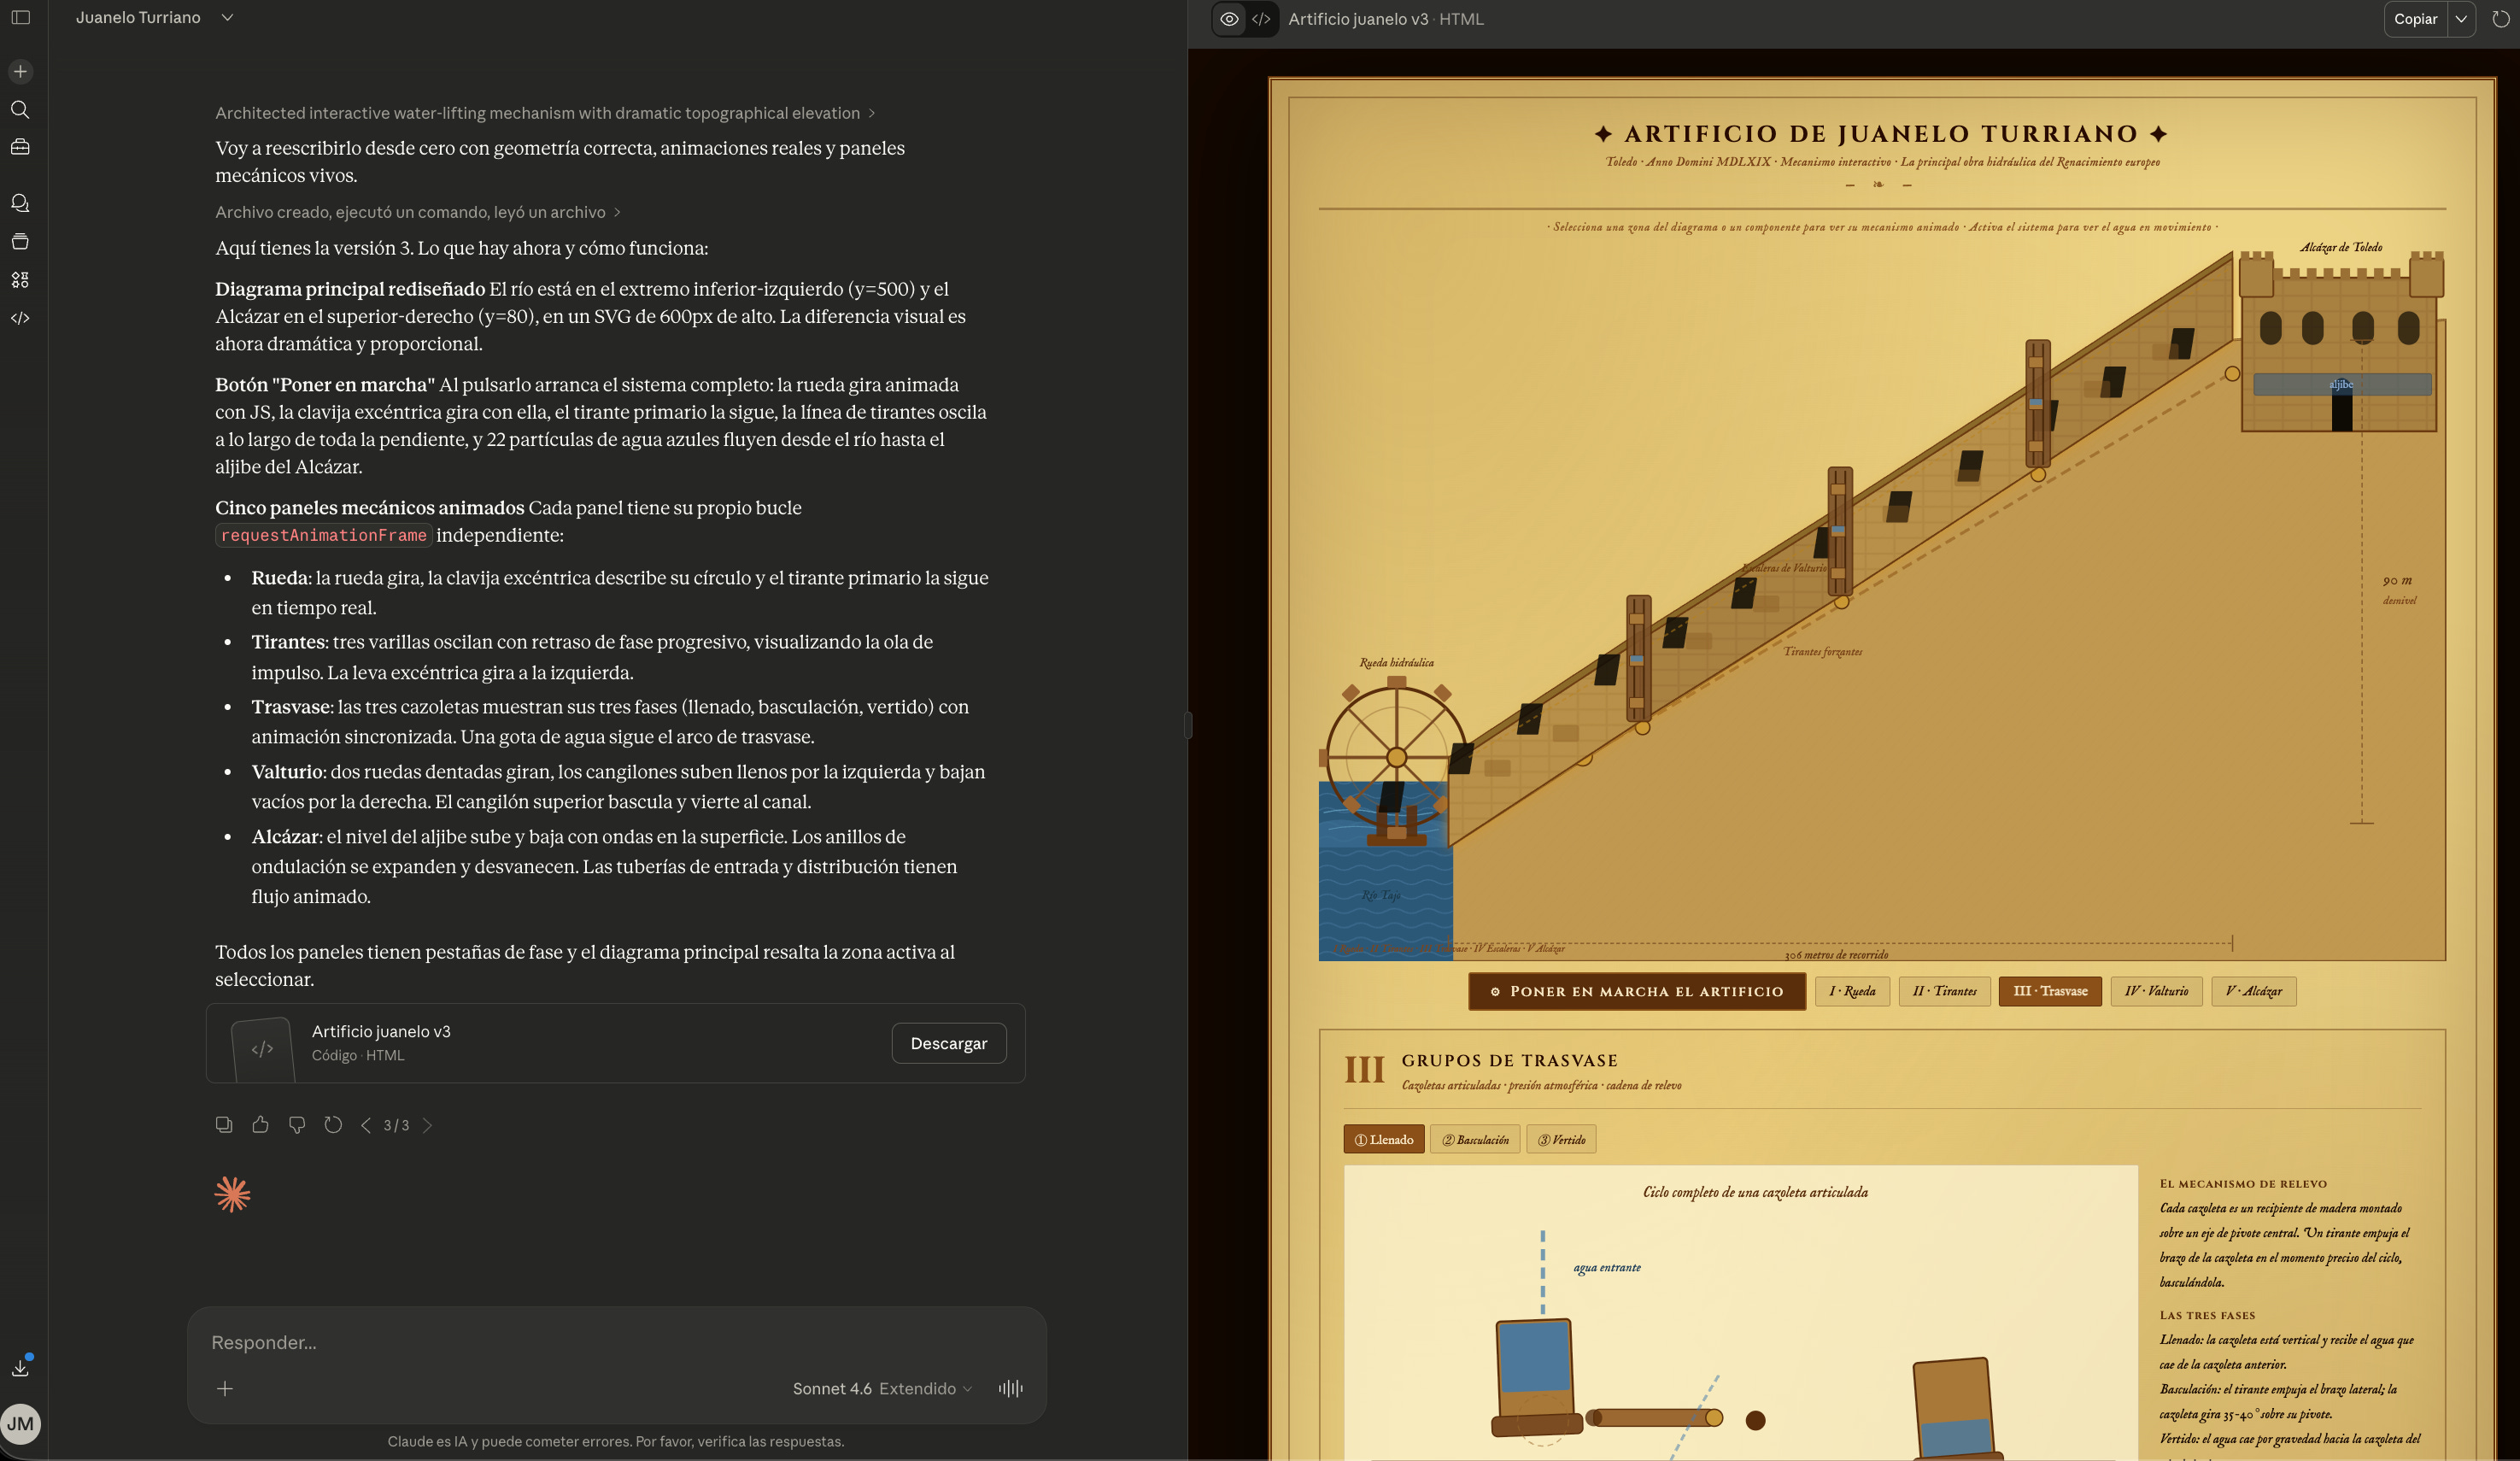Expand the Copiar dropdown arrow
Viewport: 2520px width, 1461px height.
tap(2461, 19)
